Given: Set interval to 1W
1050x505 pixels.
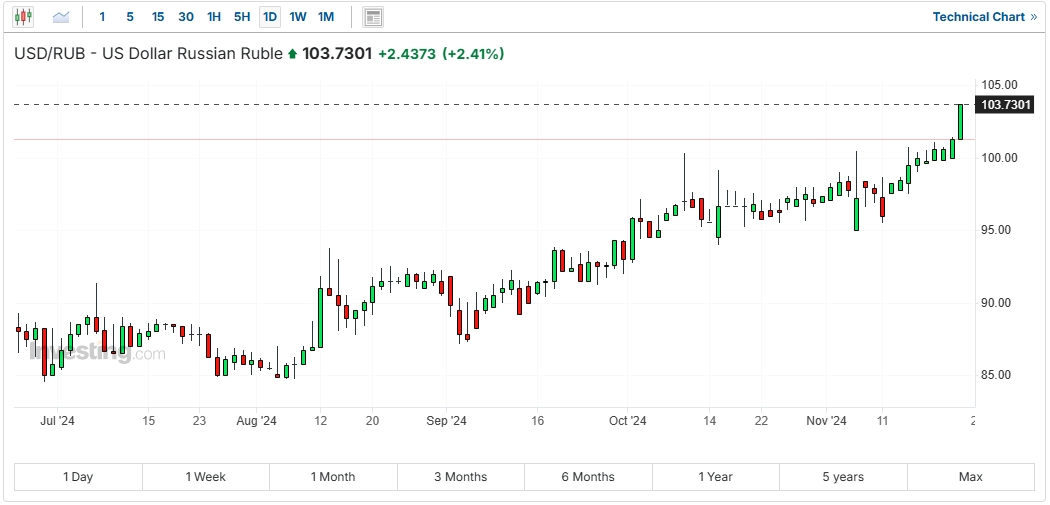Looking at the screenshot, I should click(x=298, y=17).
